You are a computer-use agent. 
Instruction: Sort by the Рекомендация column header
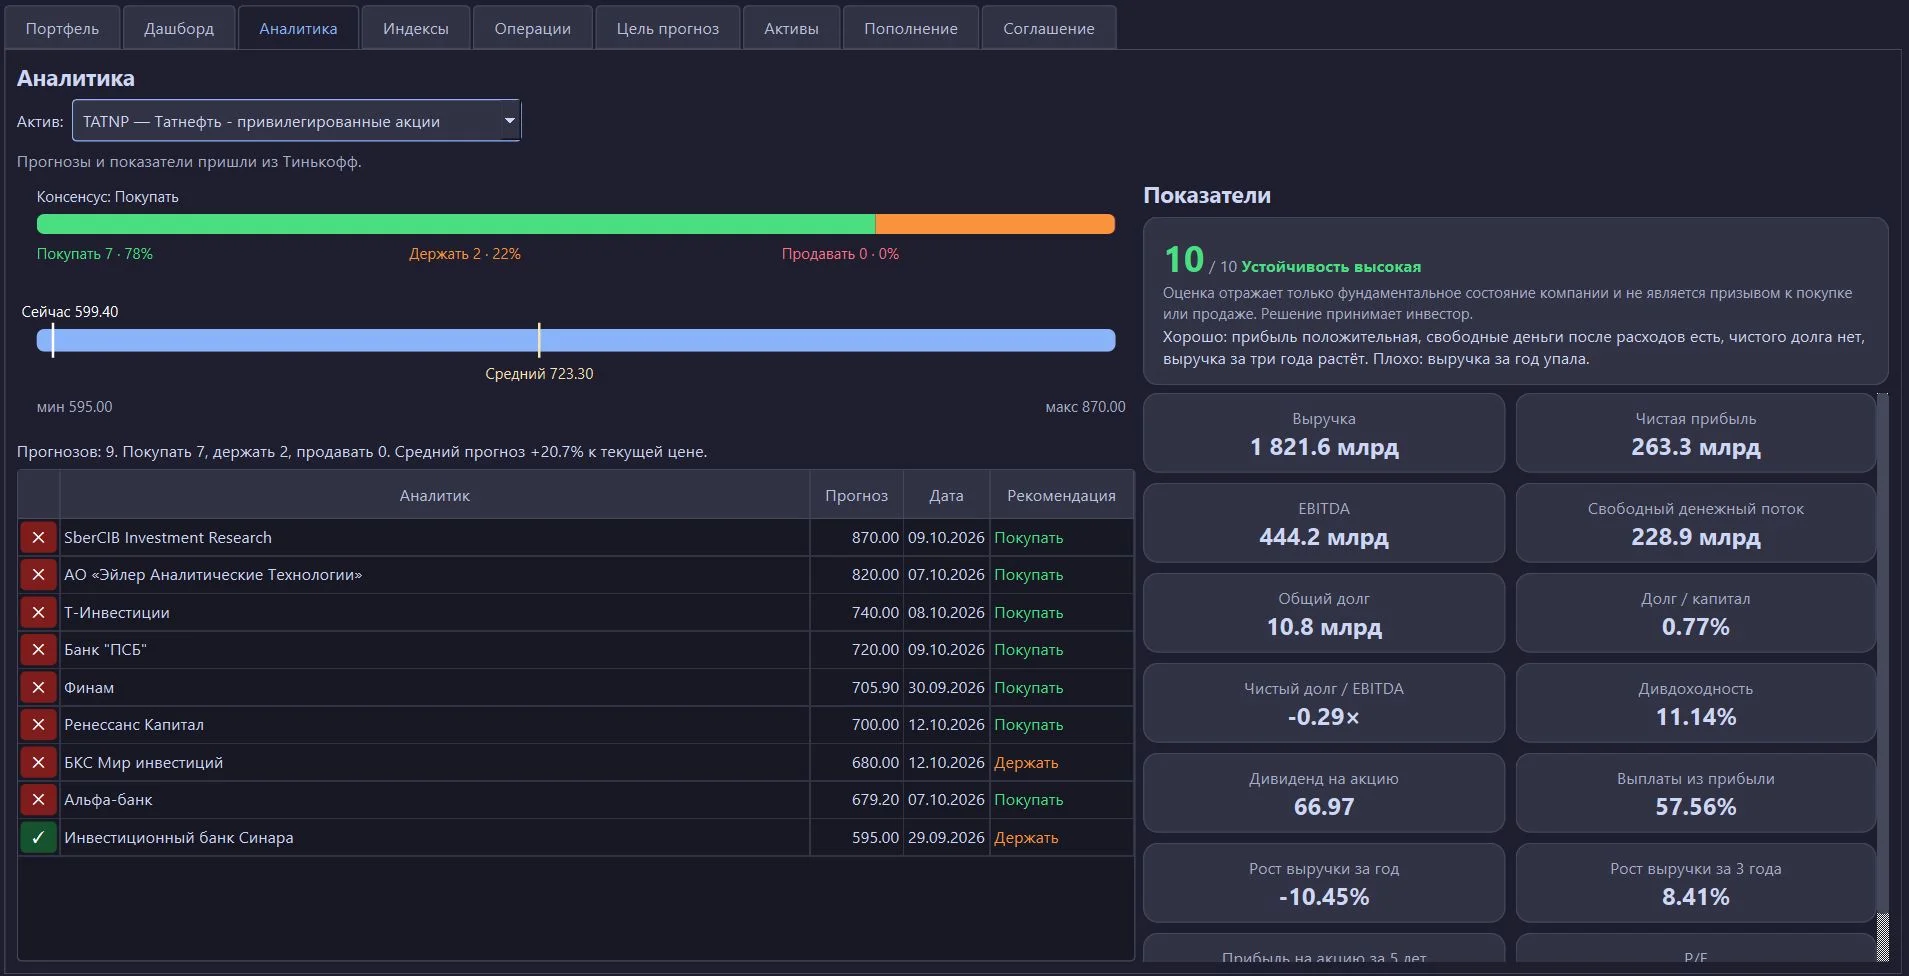[1061, 495]
